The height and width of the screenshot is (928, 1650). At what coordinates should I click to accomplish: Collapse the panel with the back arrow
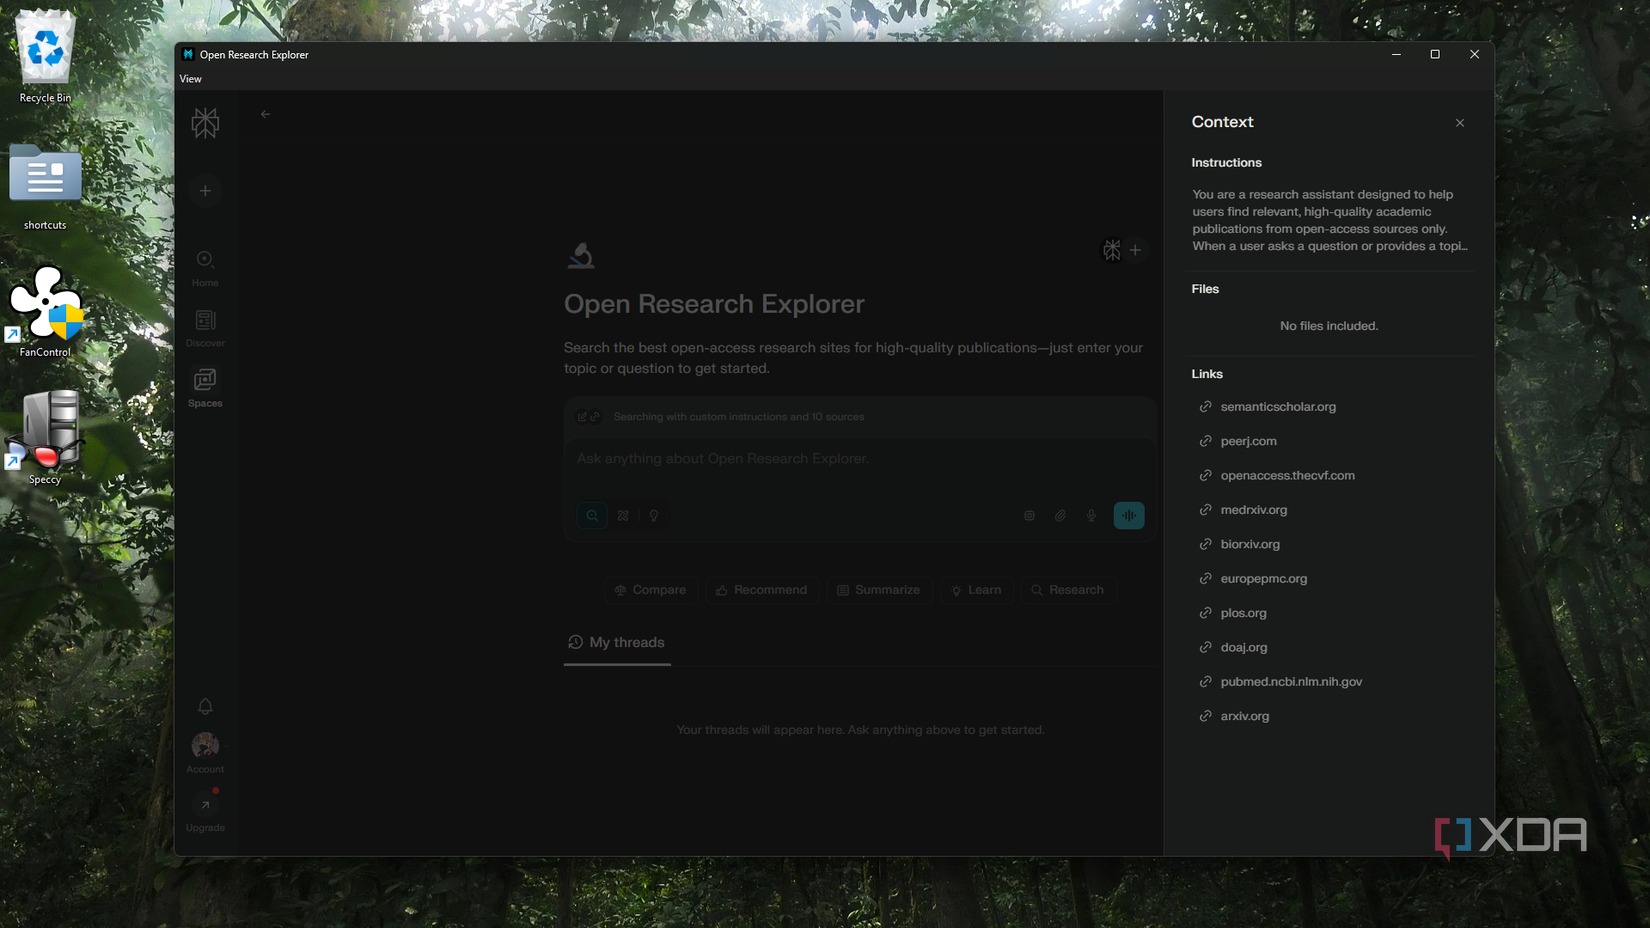(x=265, y=114)
